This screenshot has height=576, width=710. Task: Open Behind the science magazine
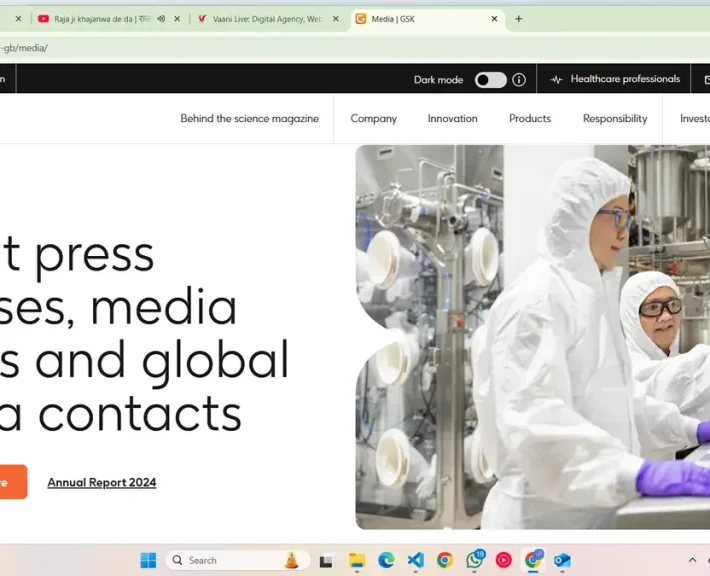point(249,119)
